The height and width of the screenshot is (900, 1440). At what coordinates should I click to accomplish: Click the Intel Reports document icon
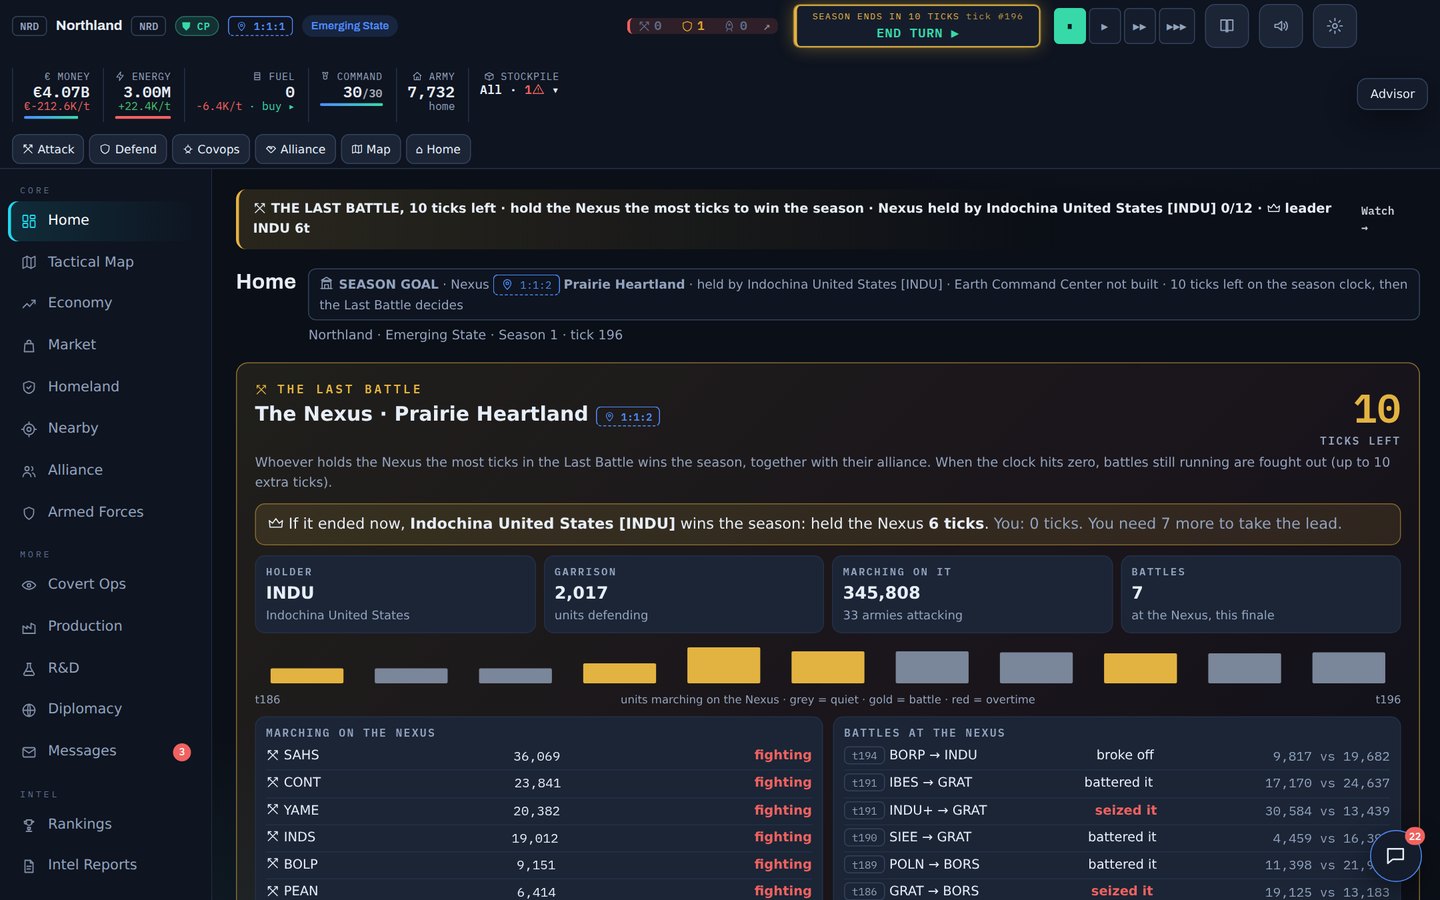pos(29,866)
